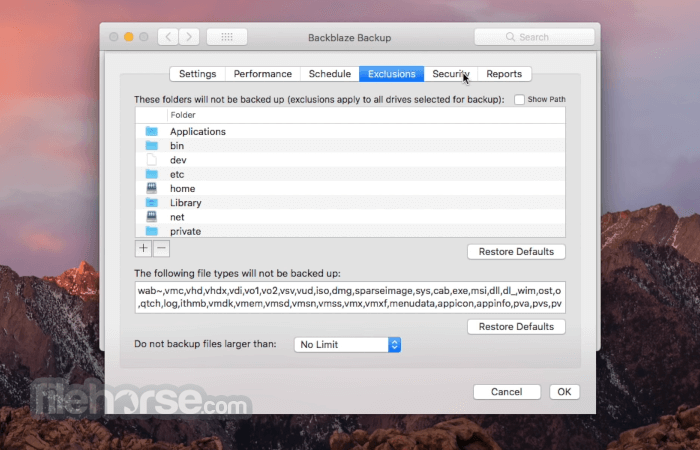Select the Exclusions tab
700x450 pixels.
[x=392, y=74]
